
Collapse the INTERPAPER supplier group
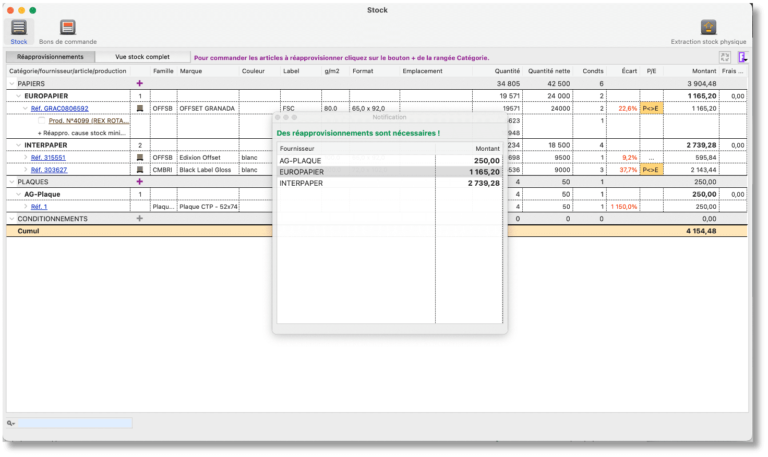coord(18,145)
